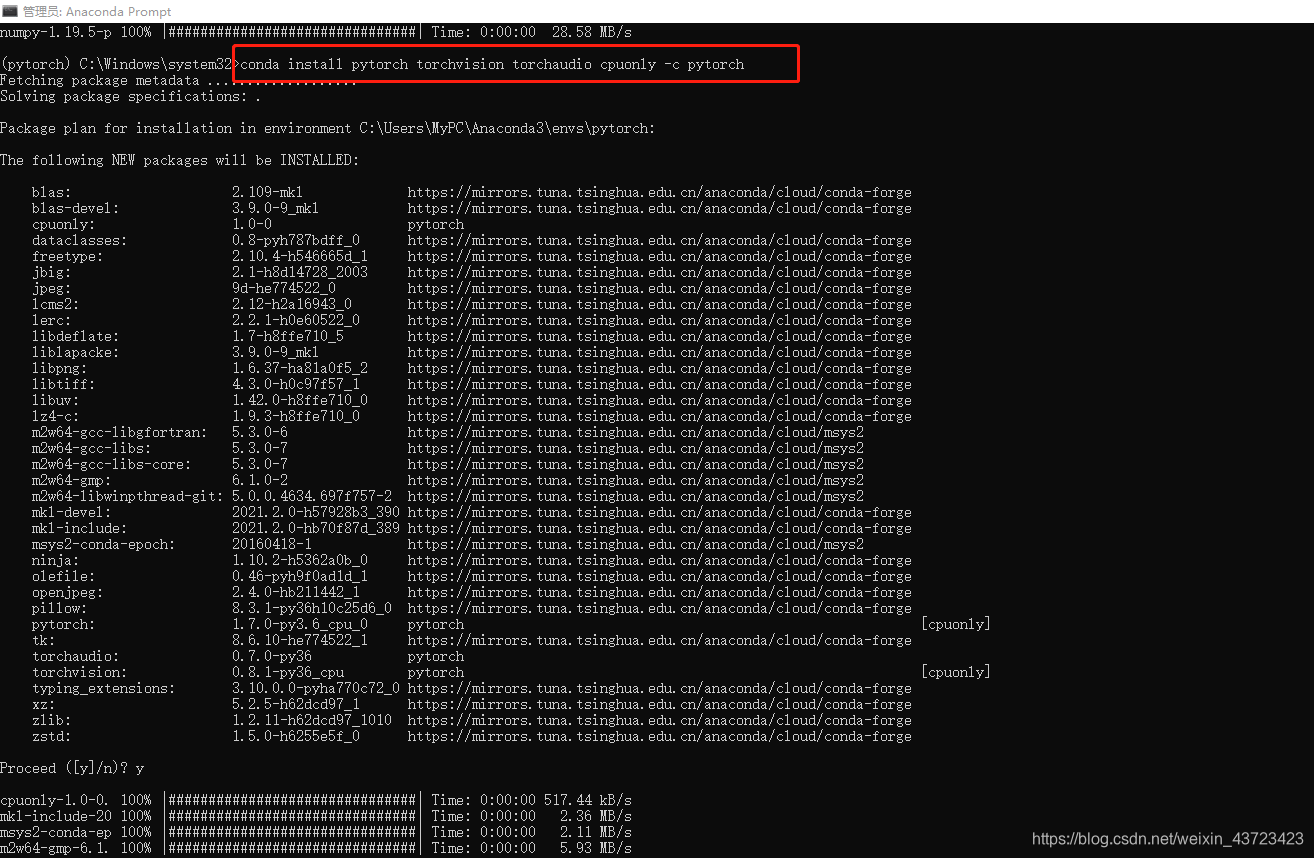The image size is (1314, 858).
Task: Click torchvision version '0.8.1-py36_cpu'
Action: click(288, 672)
